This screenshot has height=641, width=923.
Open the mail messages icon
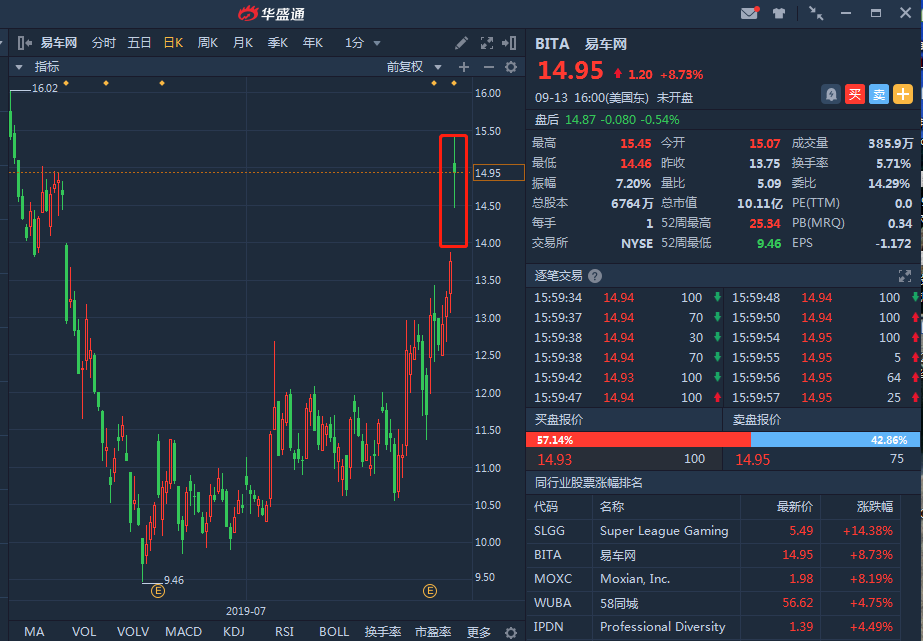(749, 12)
